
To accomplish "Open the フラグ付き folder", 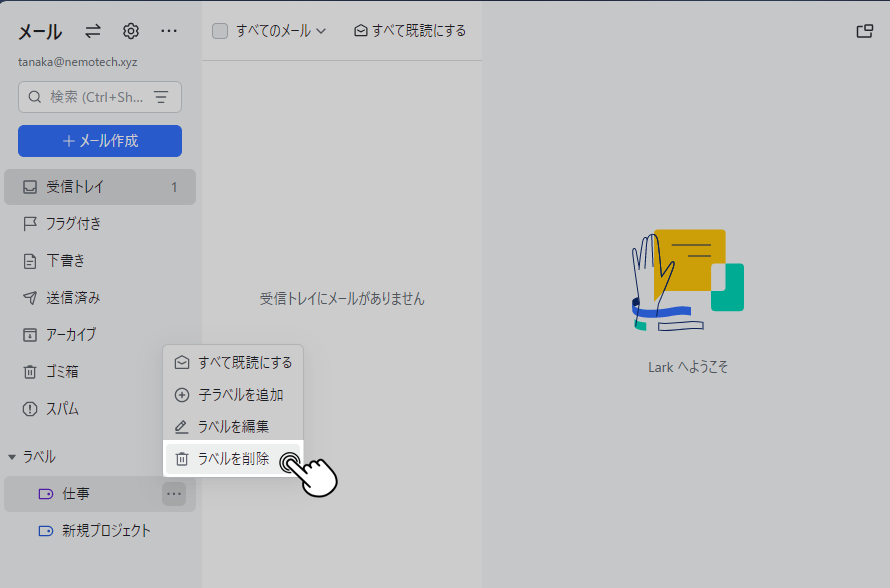I will (x=73, y=224).
